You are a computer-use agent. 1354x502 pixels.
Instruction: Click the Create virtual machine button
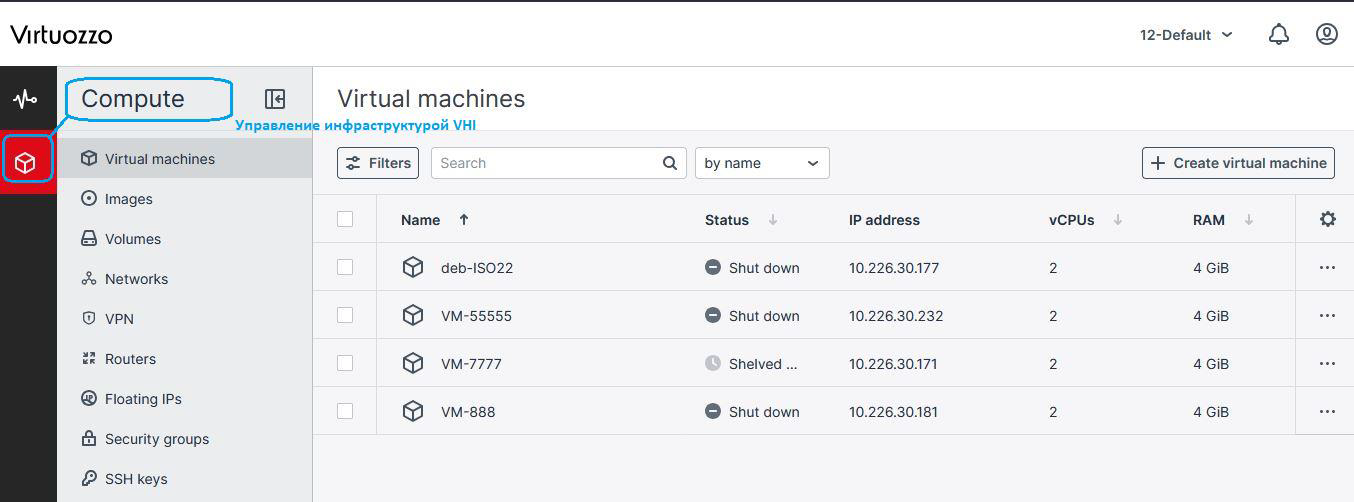point(1238,163)
